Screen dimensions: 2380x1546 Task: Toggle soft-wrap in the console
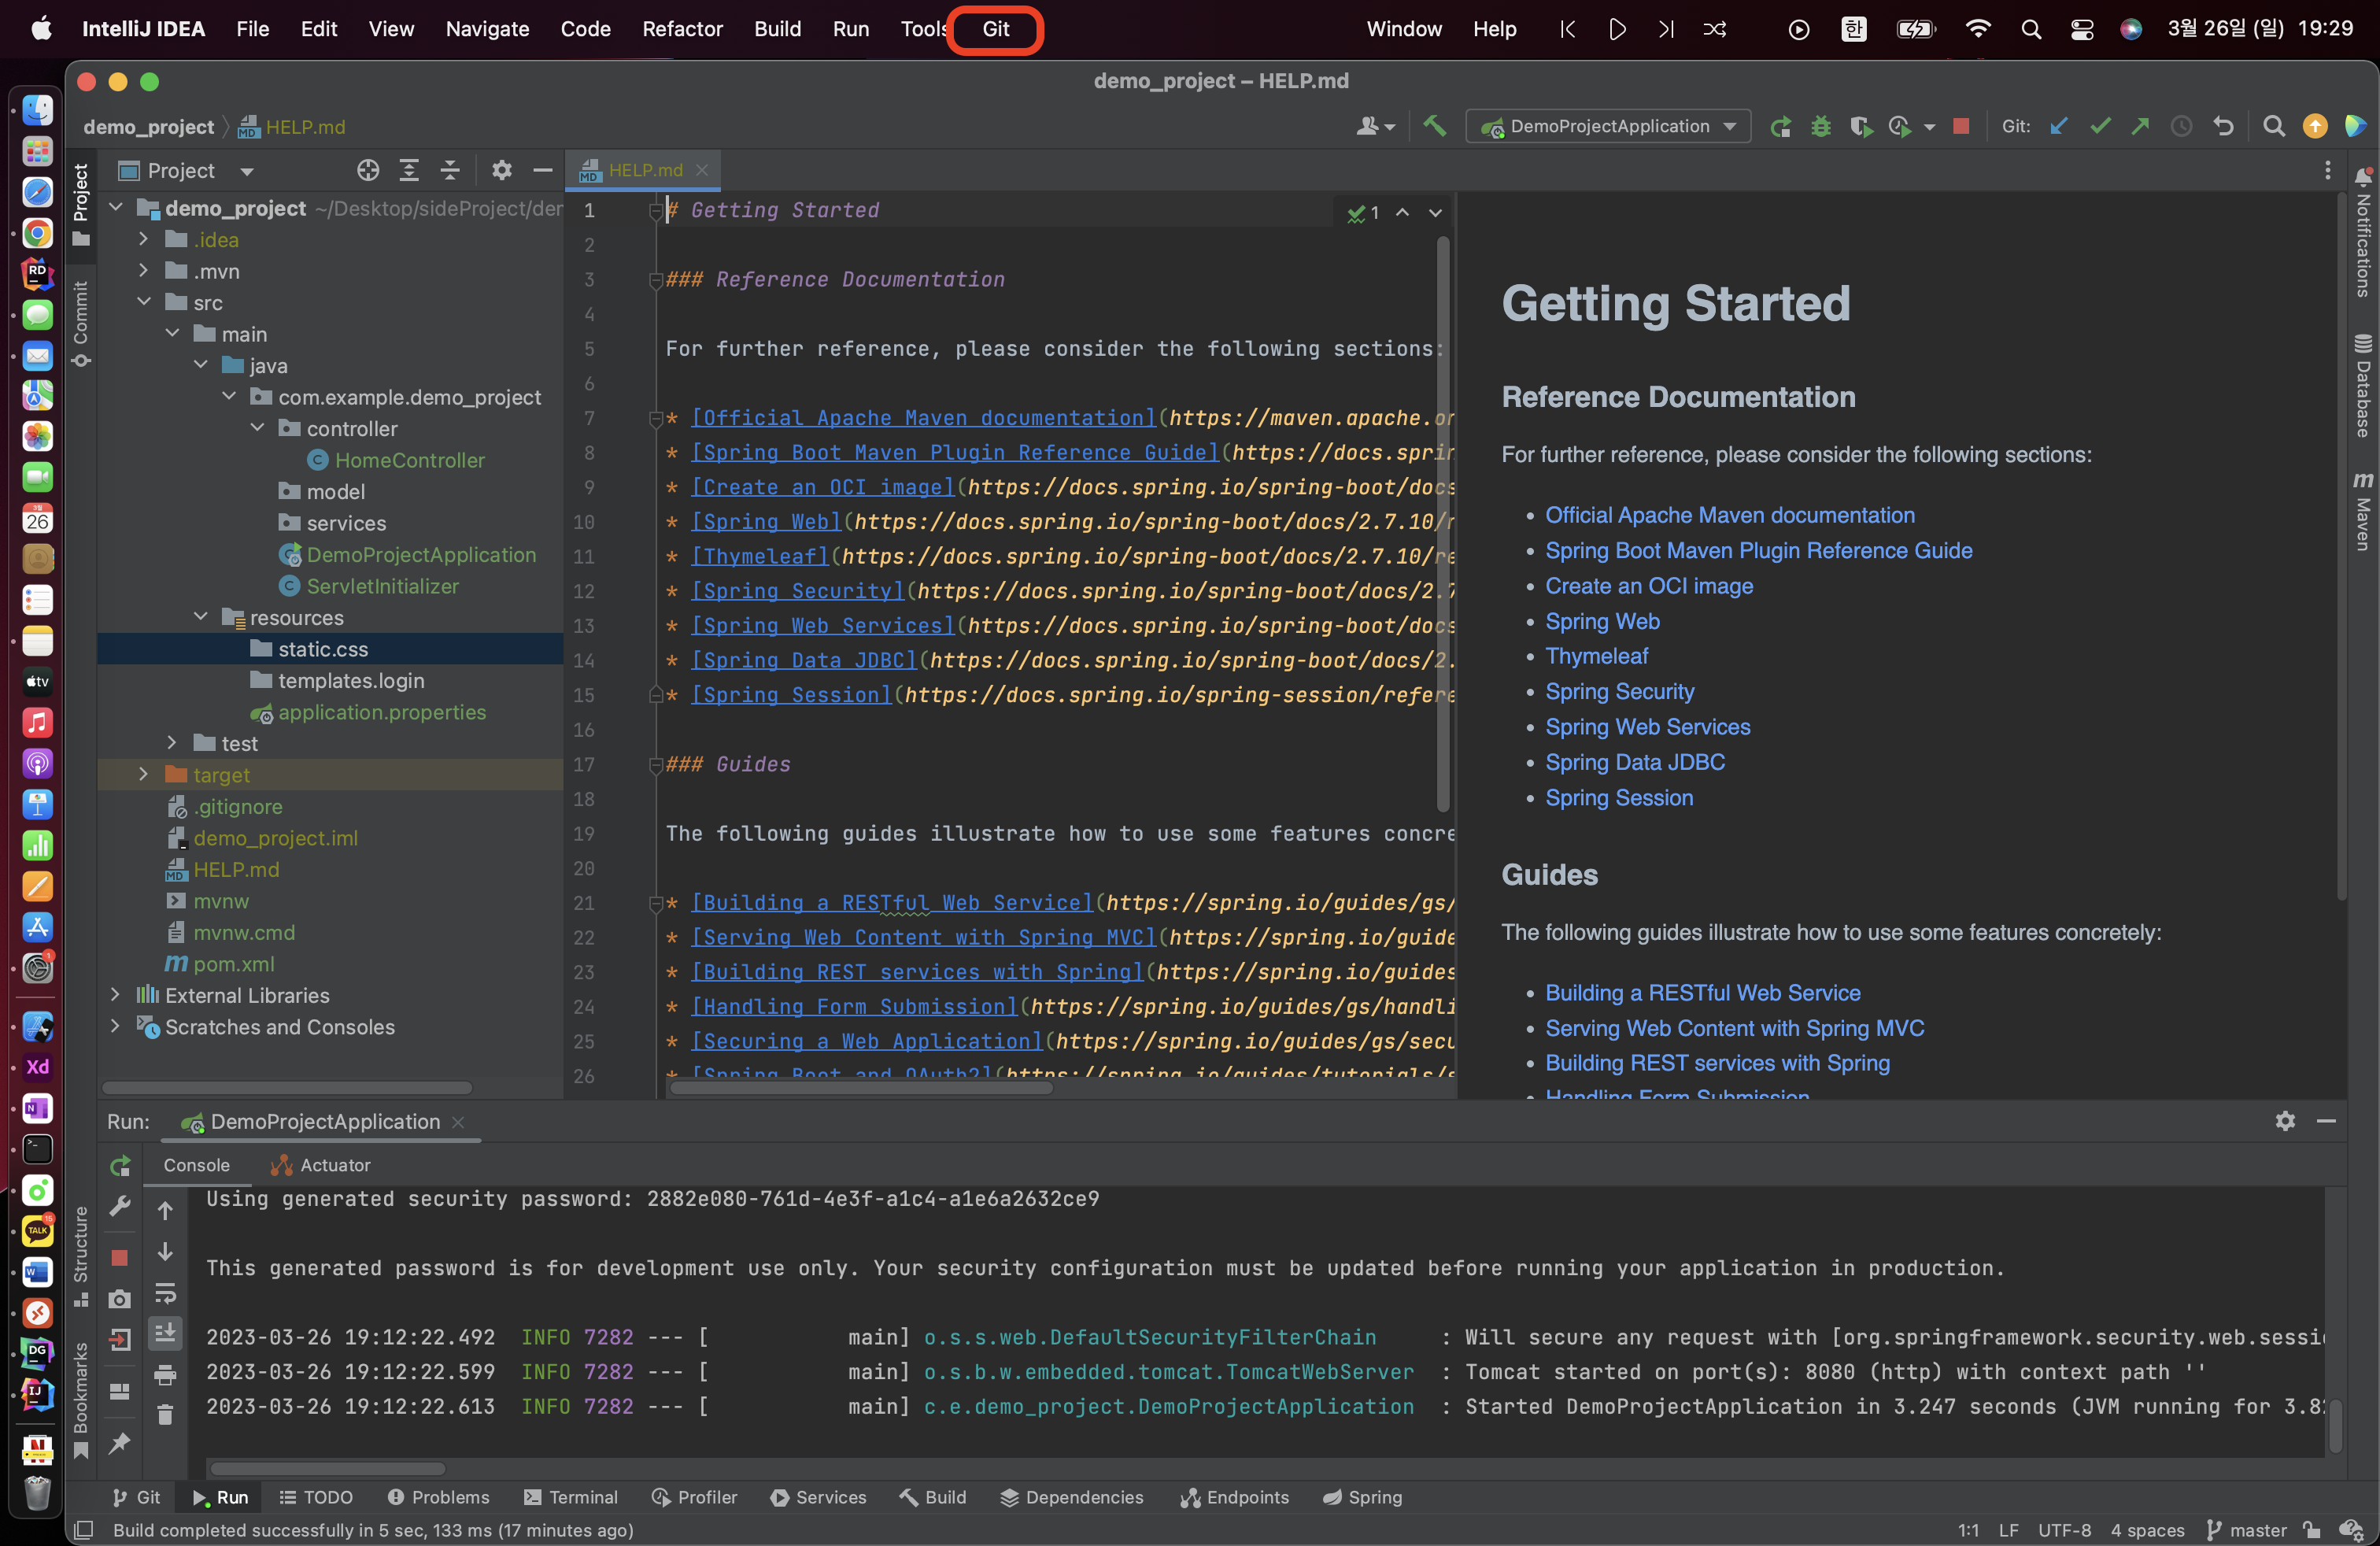[166, 1293]
